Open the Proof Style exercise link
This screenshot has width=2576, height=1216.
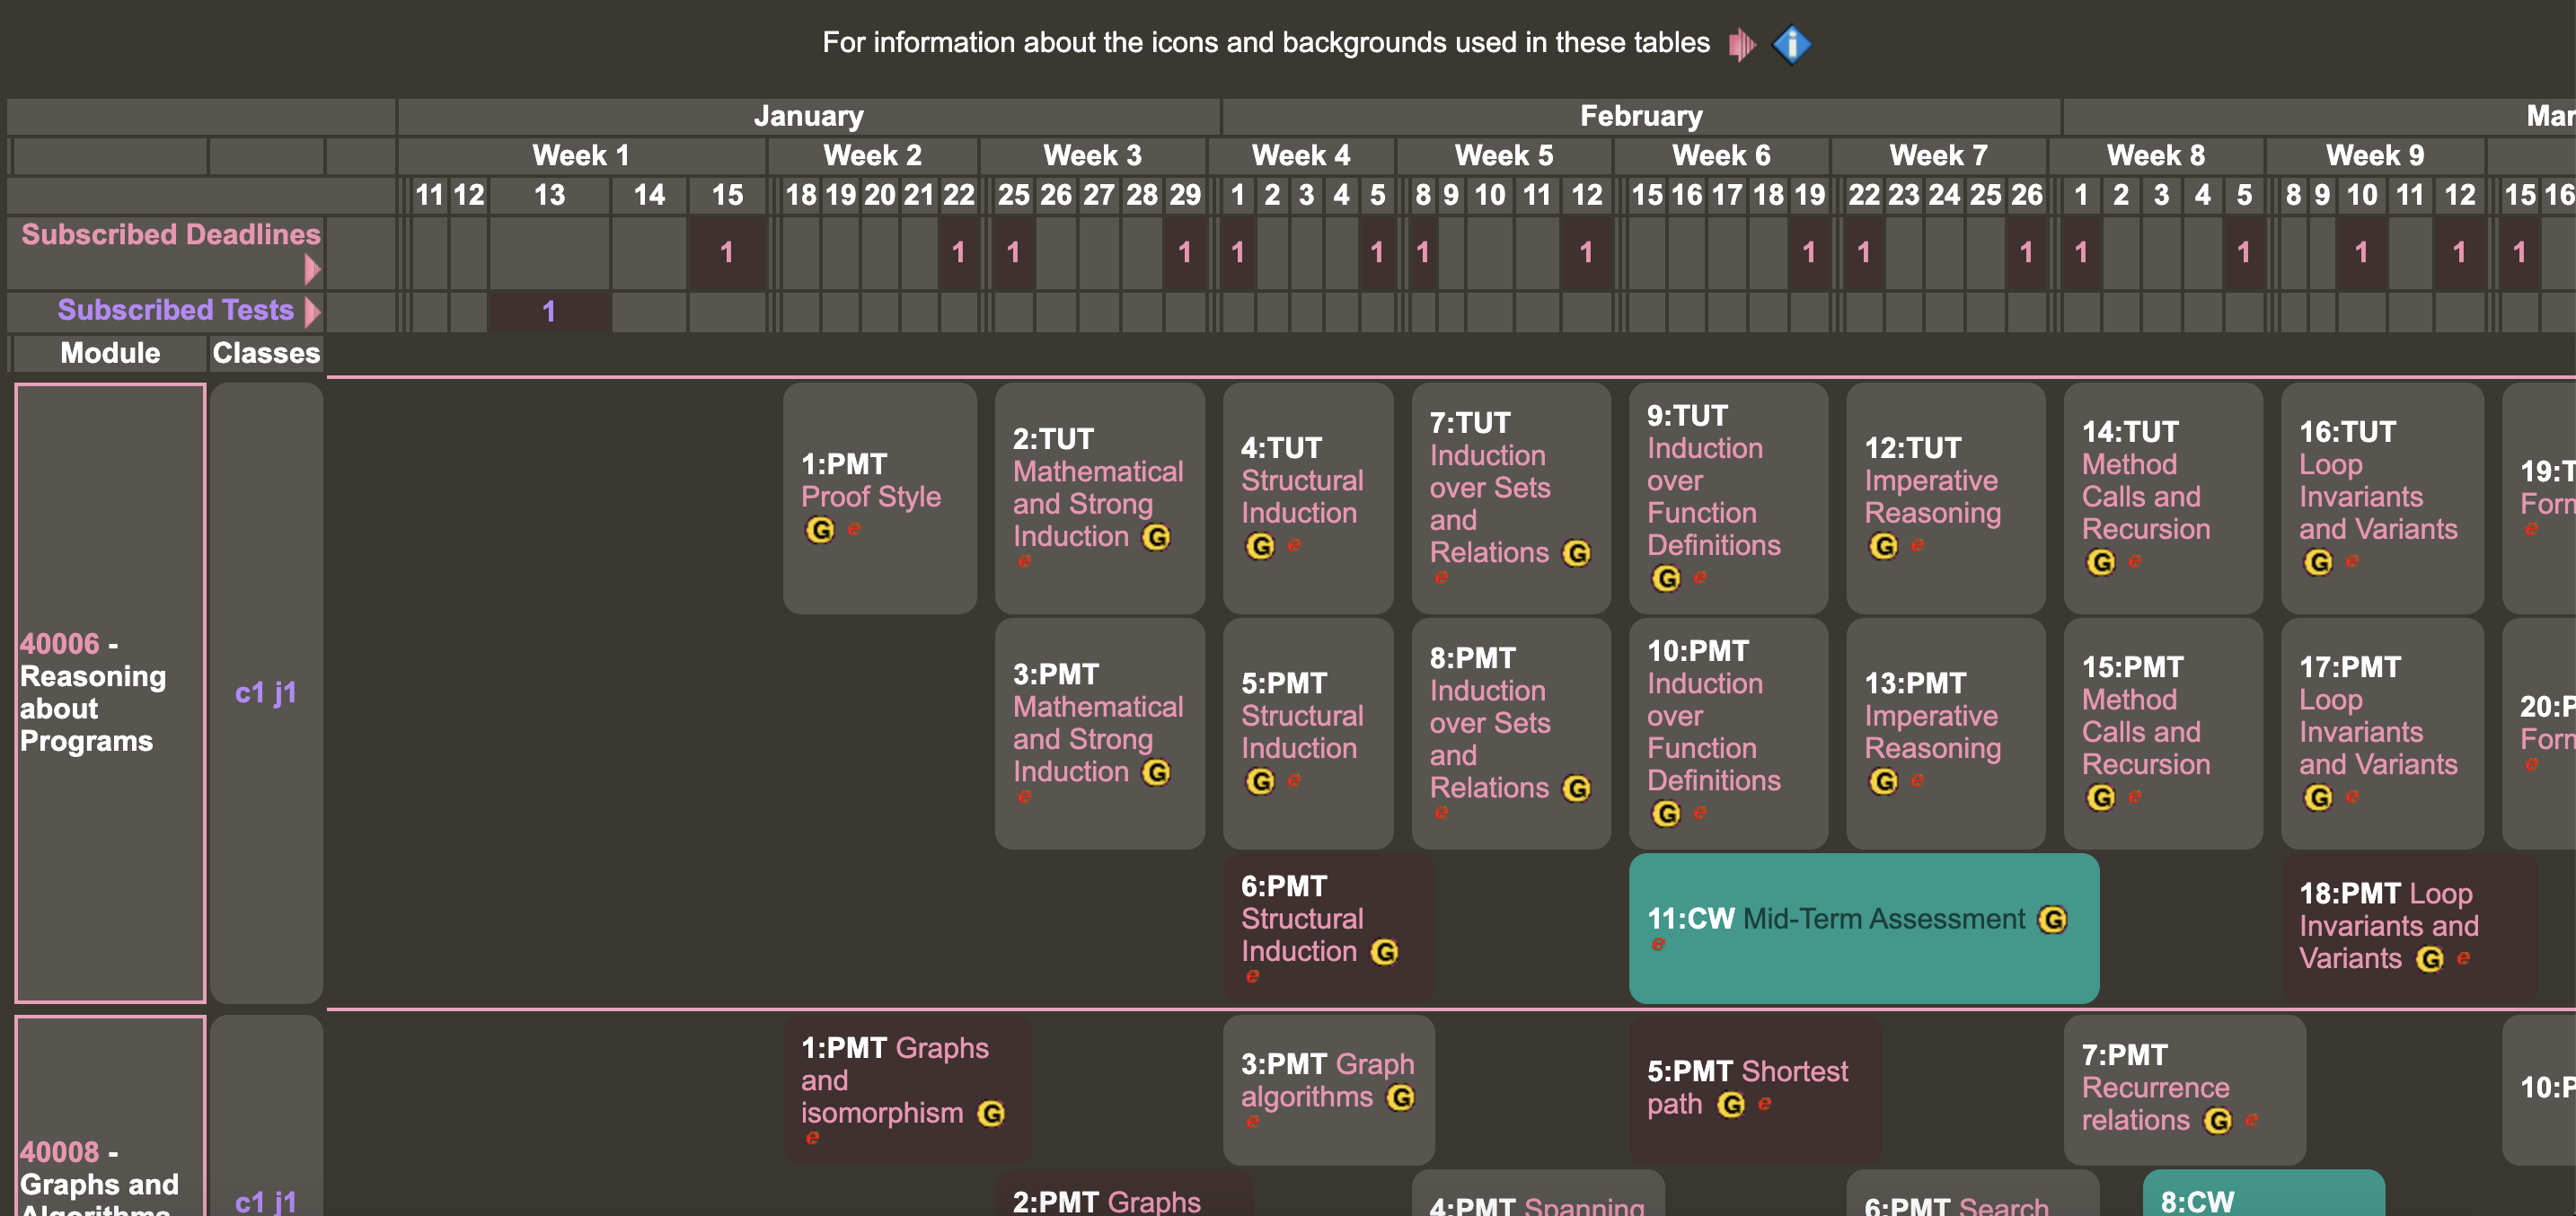pos(870,497)
